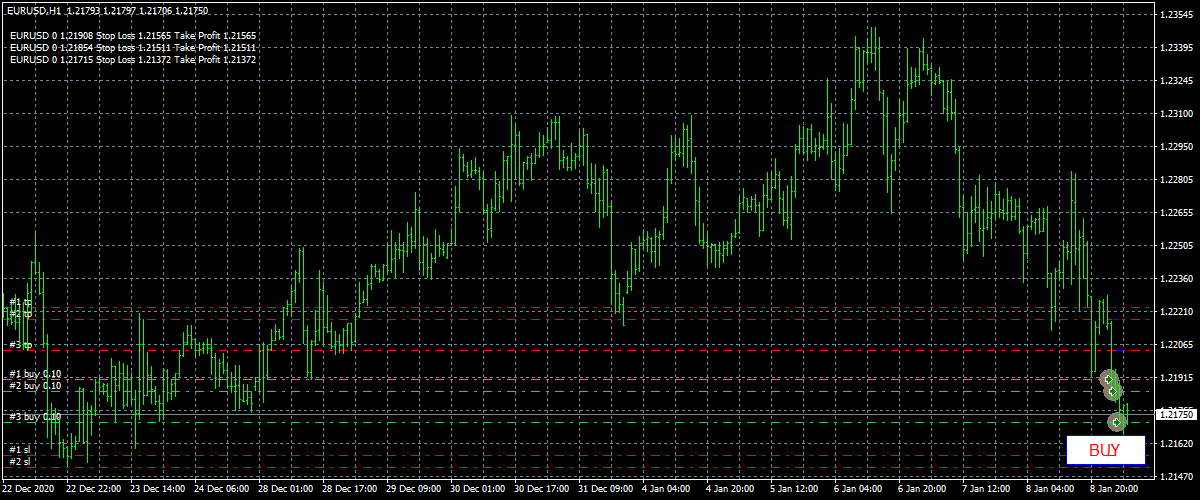Click the '6 Jan 20:00' time axis label
Screen dimensions: 1200x500
pyautogui.click(x=924, y=490)
